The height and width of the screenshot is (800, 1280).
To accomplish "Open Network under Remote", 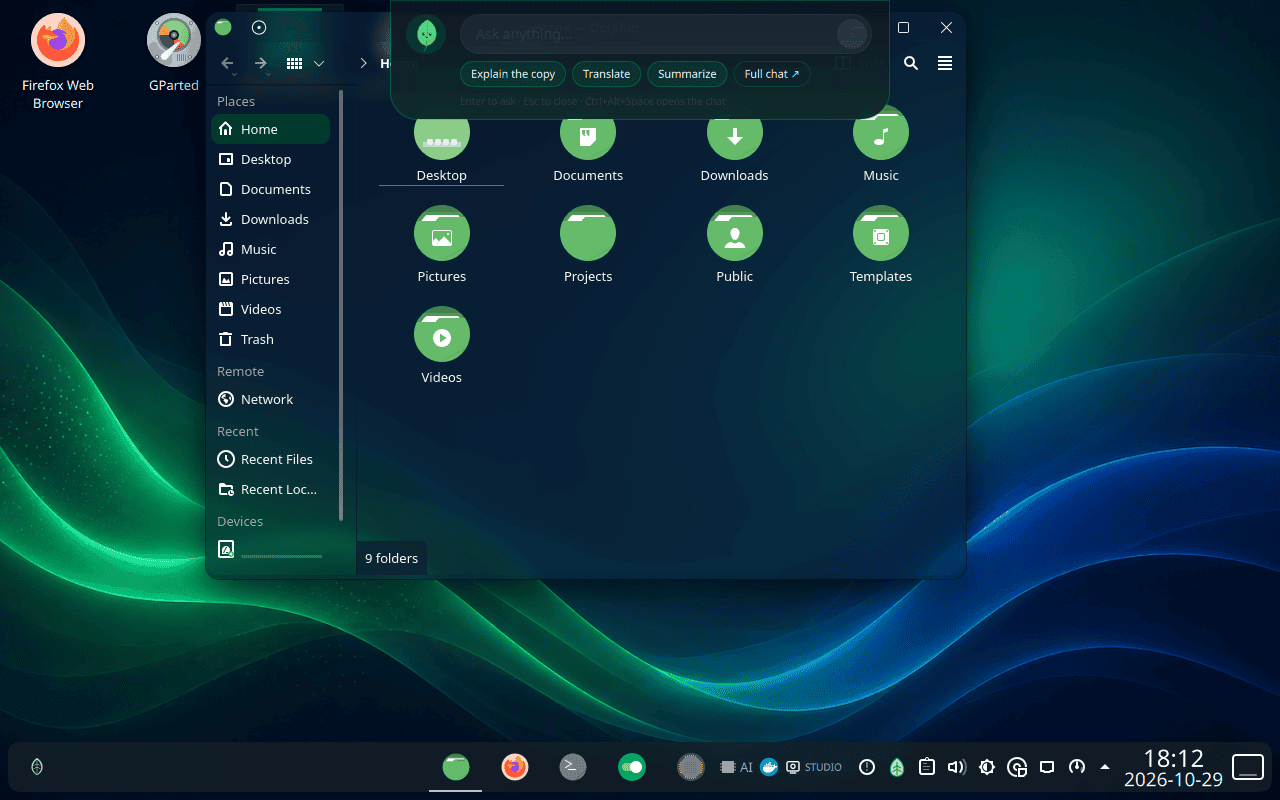I will (x=271, y=399).
